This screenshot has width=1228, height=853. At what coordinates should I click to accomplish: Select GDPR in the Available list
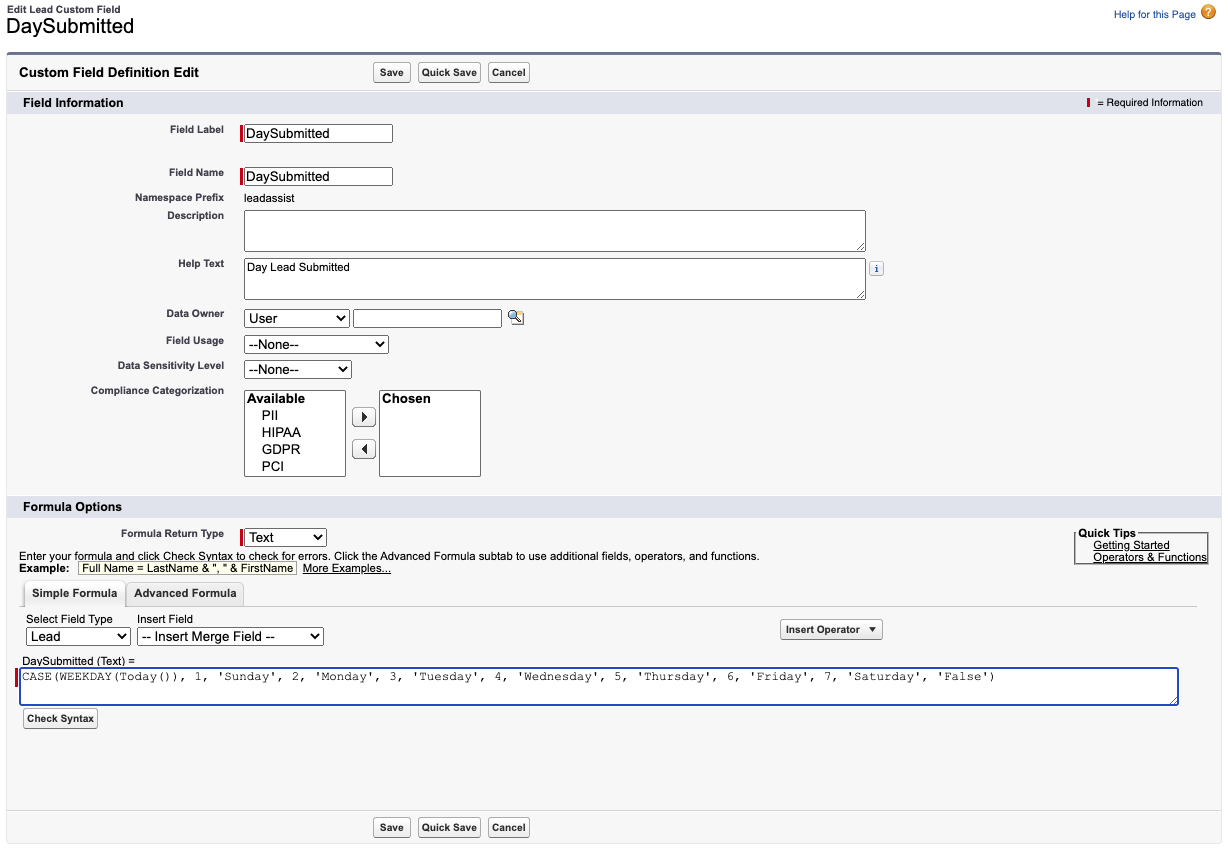(281, 449)
